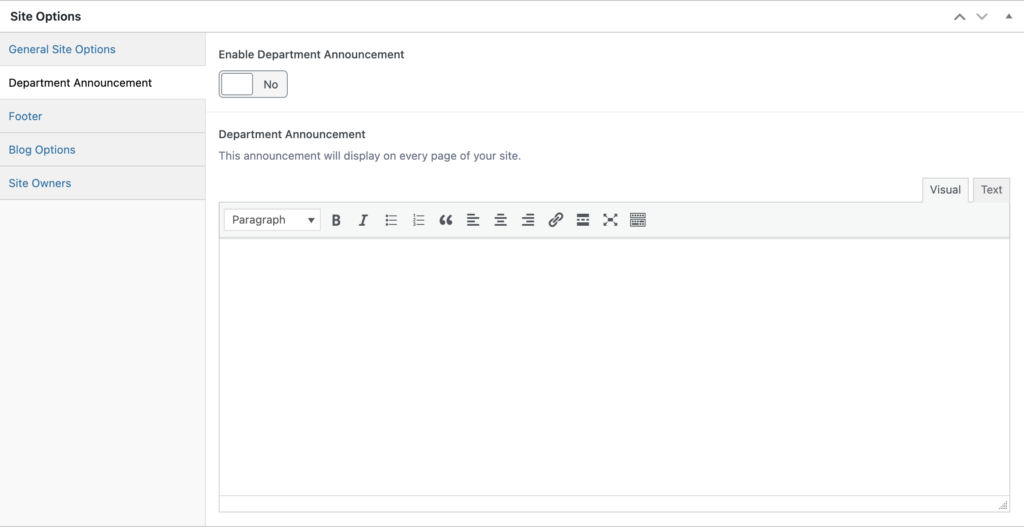Move Site Options panel down
Screen dimensions: 1024x527
(982, 16)
